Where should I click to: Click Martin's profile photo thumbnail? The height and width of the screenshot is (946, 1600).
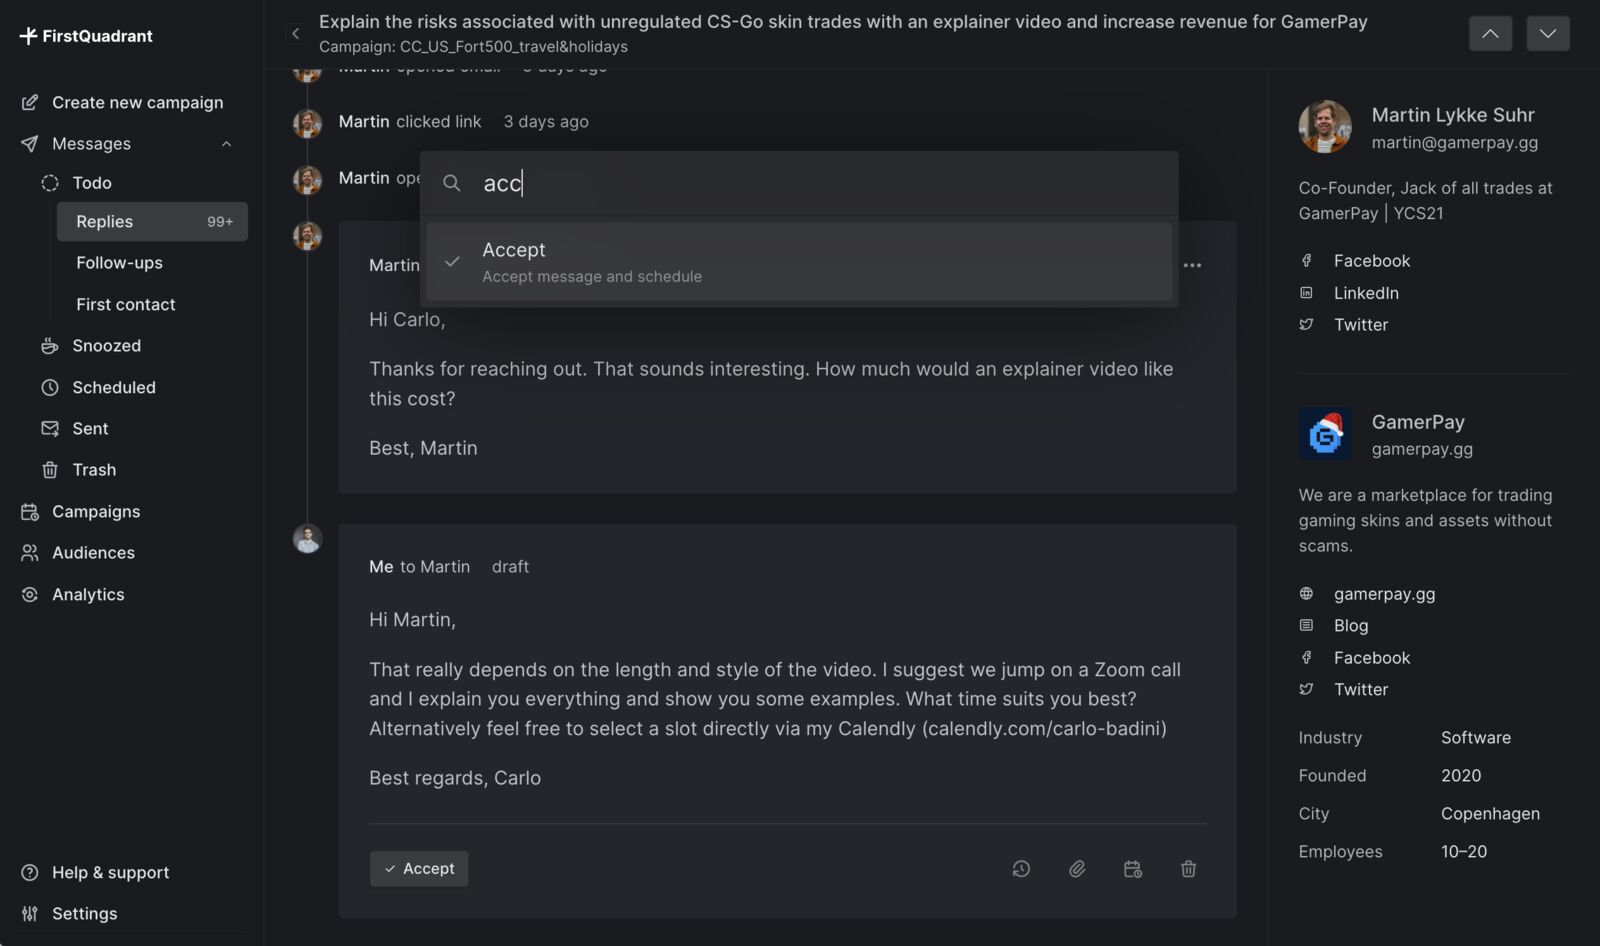pyautogui.click(x=1325, y=127)
